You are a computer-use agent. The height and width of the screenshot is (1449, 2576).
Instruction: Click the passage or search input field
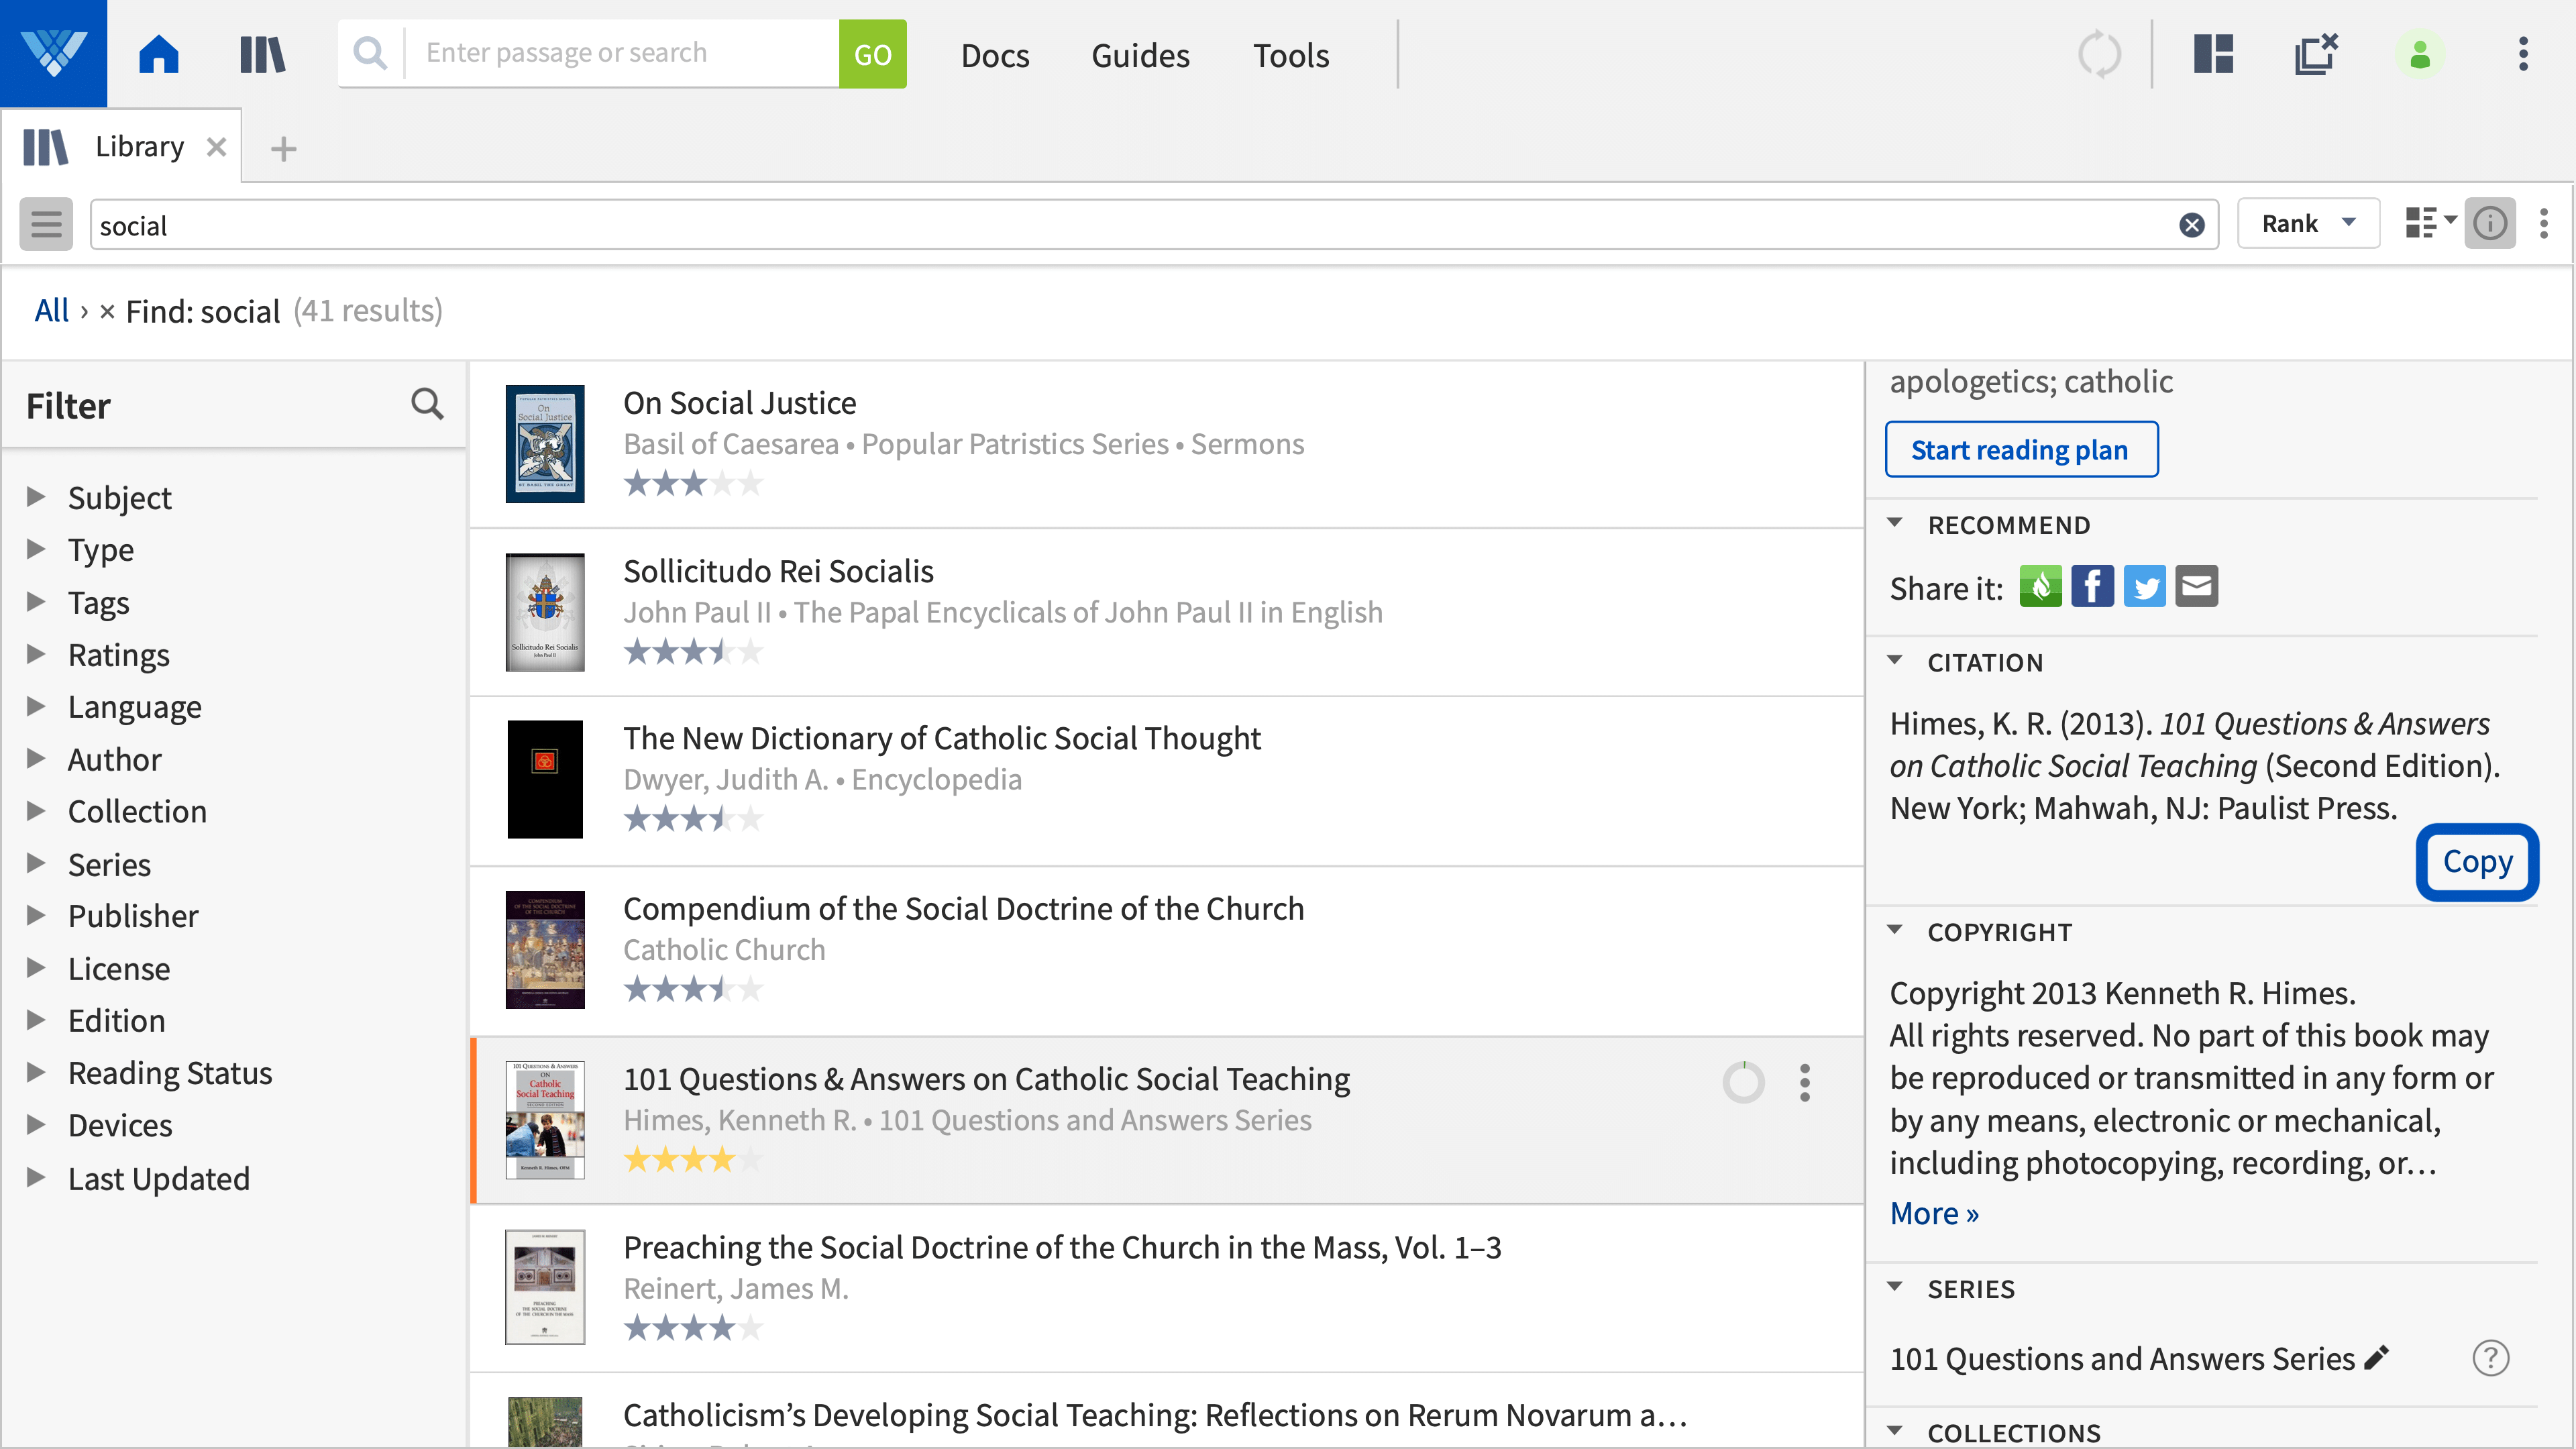(x=620, y=53)
